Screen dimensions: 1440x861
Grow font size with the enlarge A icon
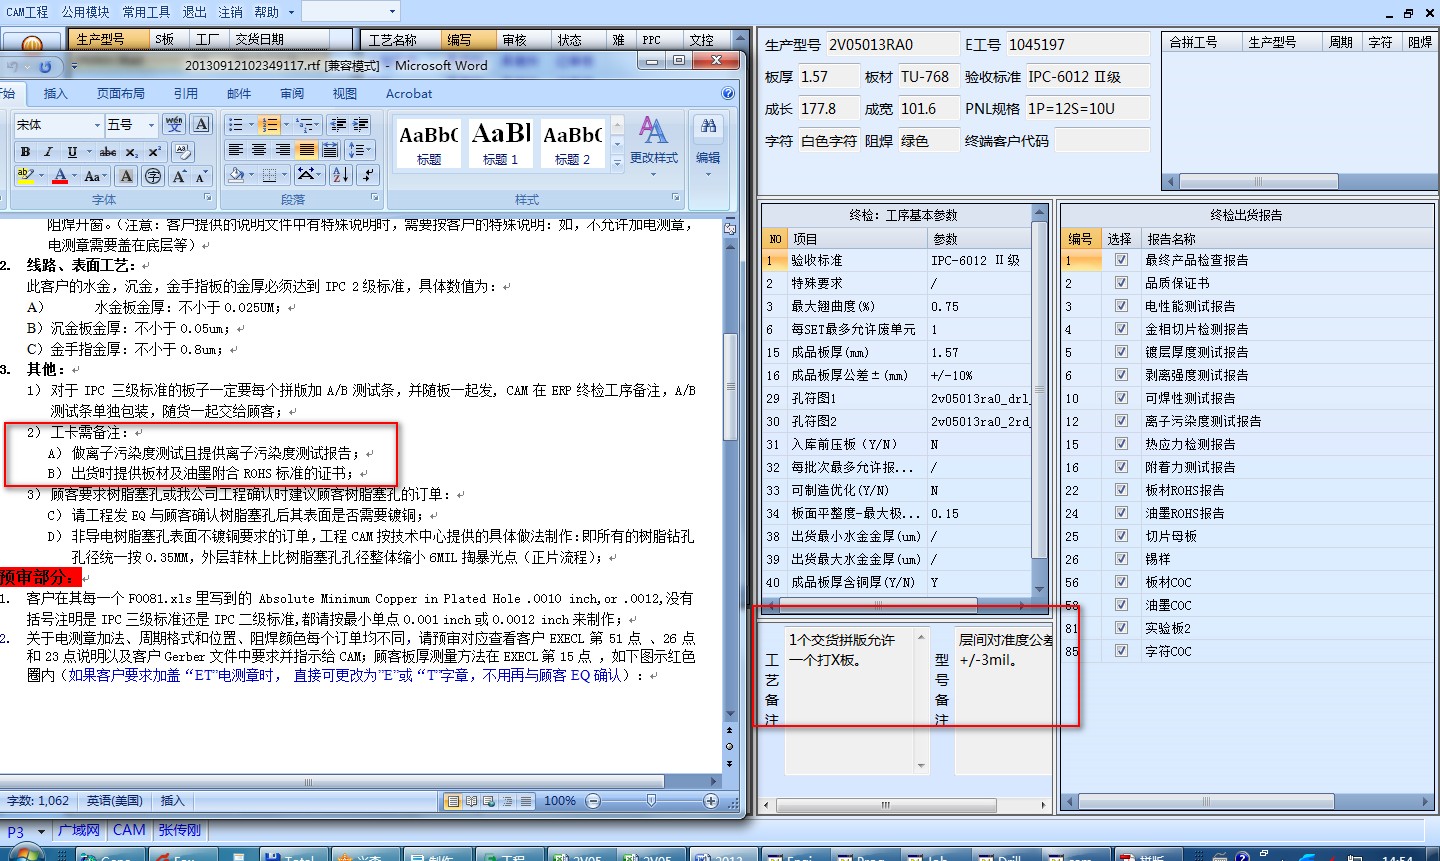point(179,176)
